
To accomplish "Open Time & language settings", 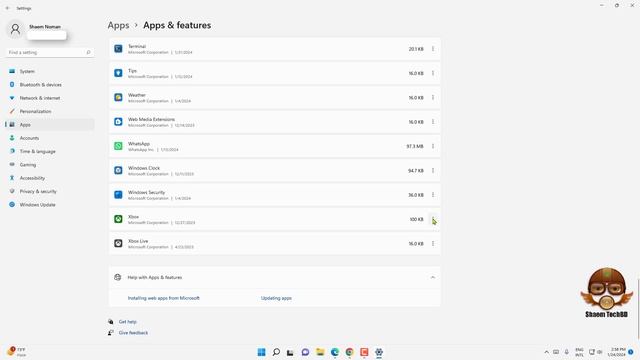I will (50, 151).
